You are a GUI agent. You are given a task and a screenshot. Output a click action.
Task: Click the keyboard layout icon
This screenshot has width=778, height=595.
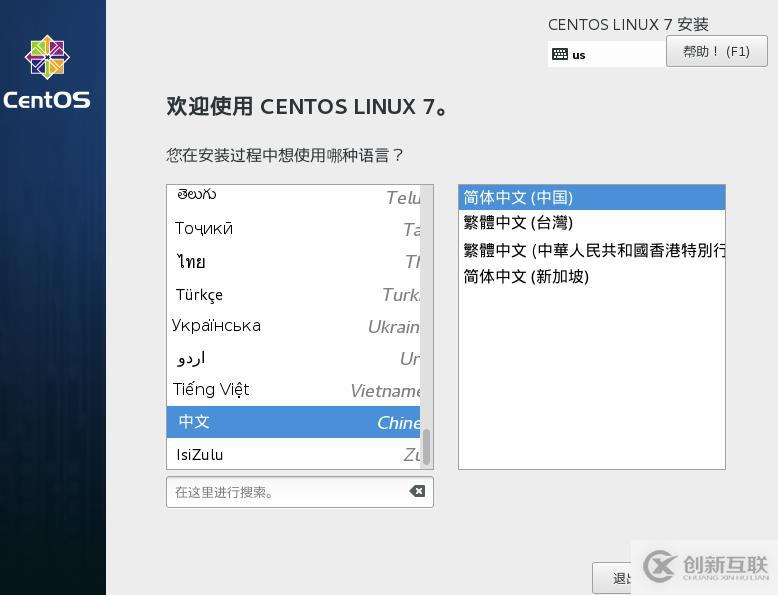click(560, 54)
